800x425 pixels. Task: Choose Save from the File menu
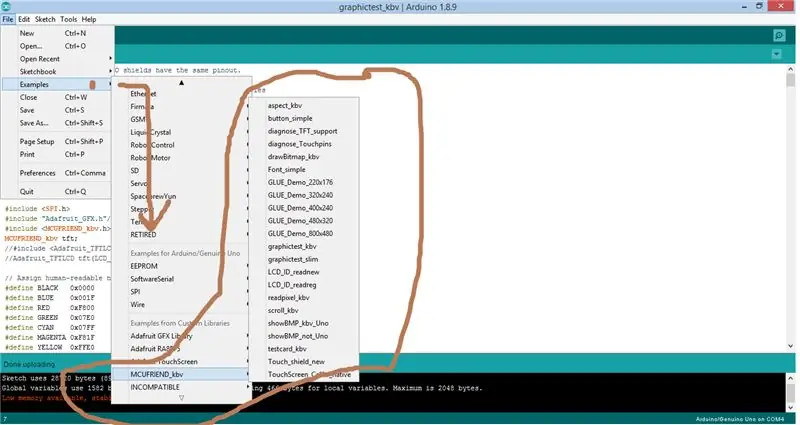58,110
